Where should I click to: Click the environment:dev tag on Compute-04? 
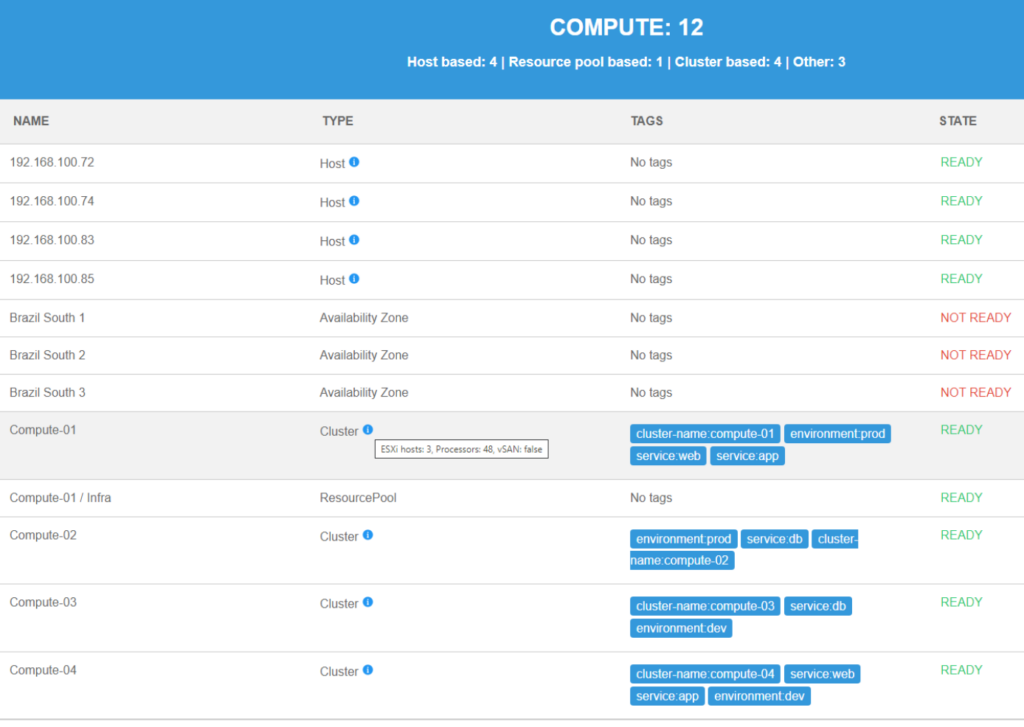759,696
